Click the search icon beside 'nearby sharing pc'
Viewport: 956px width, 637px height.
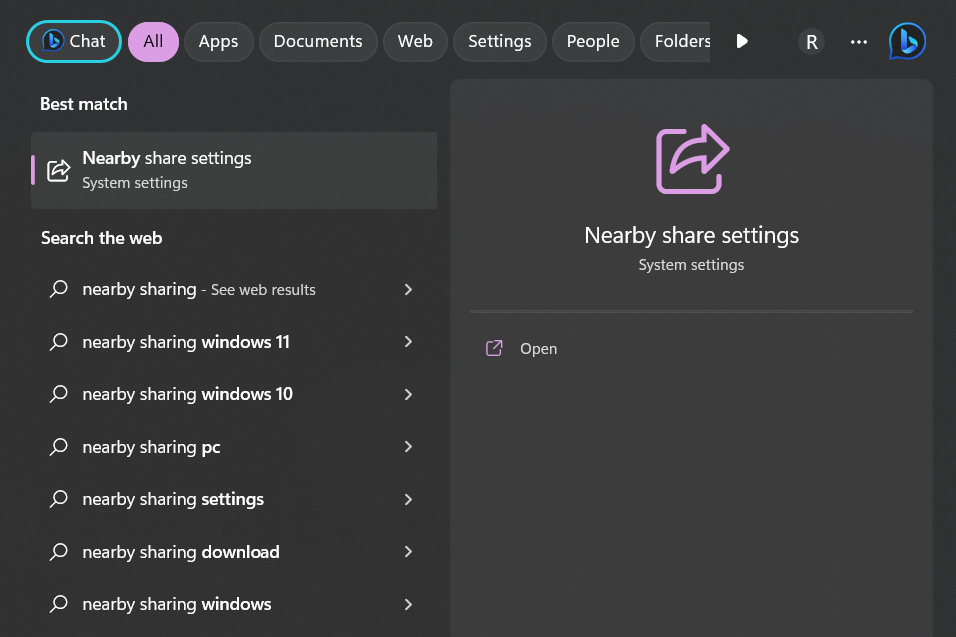pyautogui.click(x=59, y=447)
